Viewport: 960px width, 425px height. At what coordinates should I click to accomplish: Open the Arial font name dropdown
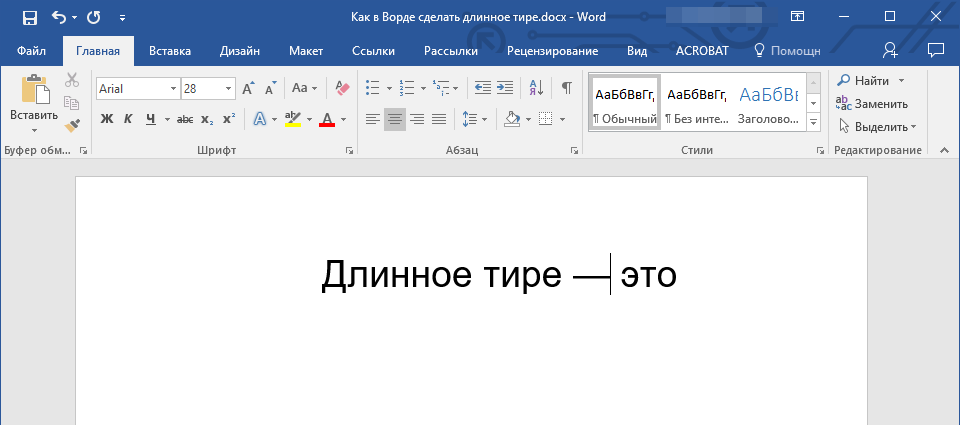(173, 89)
